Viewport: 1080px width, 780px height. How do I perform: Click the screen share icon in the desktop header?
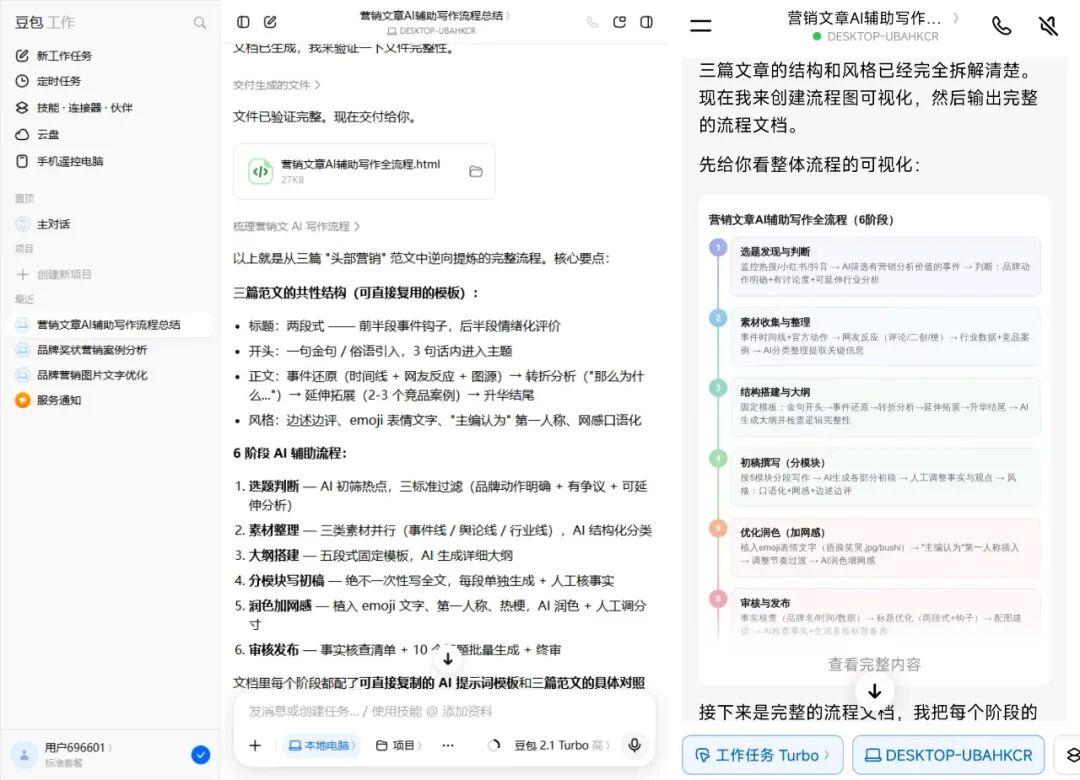coord(619,22)
